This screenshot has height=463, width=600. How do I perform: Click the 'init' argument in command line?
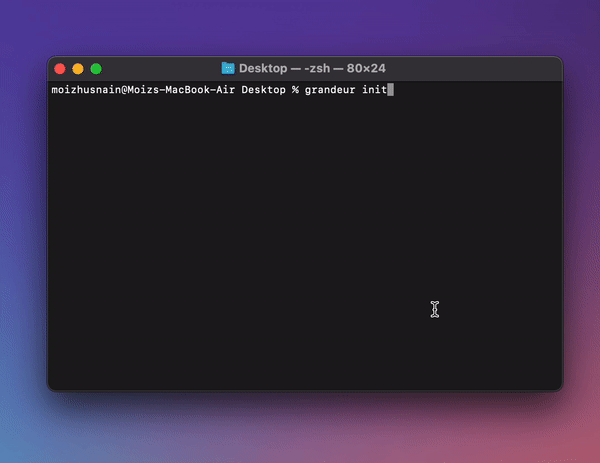pos(374,90)
